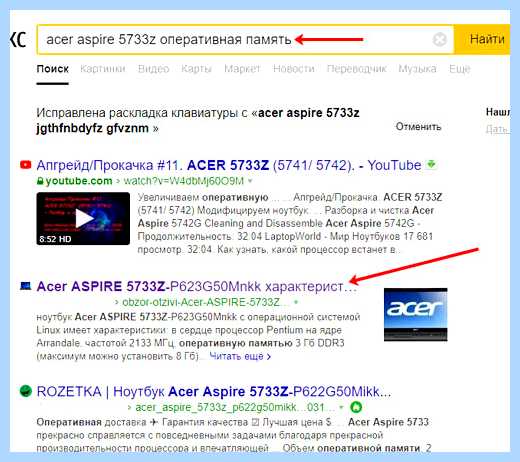Click the green ROZETKA favicon
The width and height of the screenshot is (520, 462).
click(26, 390)
